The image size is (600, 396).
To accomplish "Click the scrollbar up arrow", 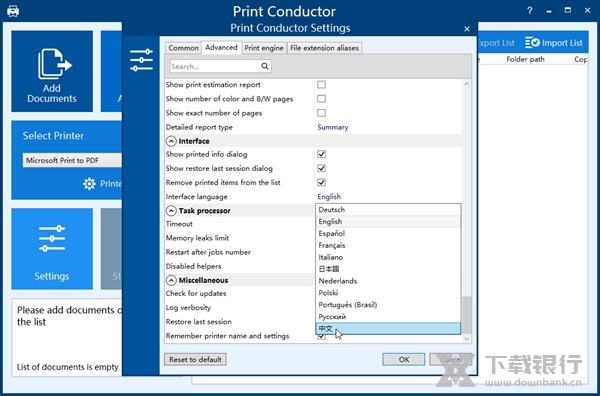I will [466, 84].
